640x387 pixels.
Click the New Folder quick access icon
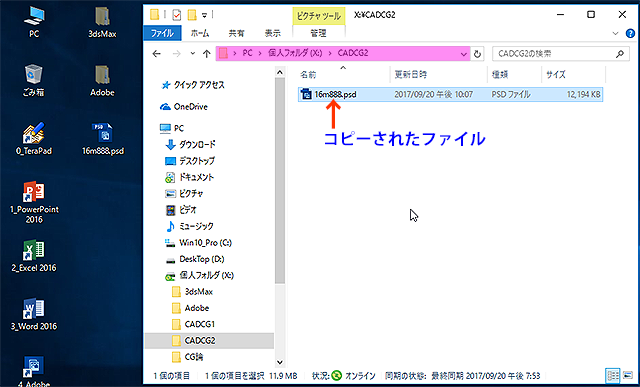tap(192, 15)
